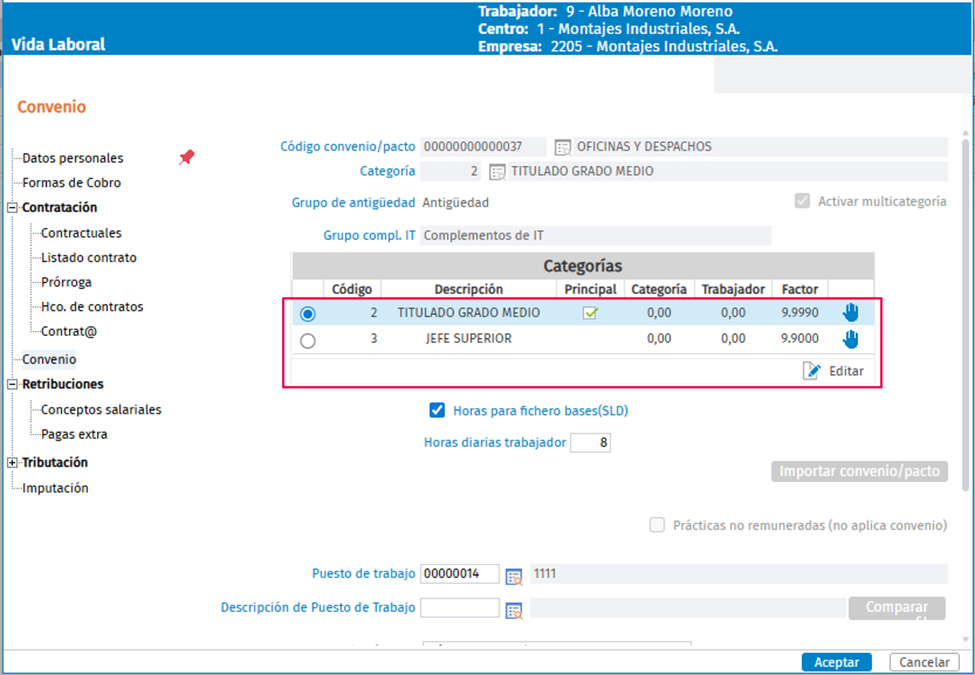Click the Aceptar button

click(836, 663)
